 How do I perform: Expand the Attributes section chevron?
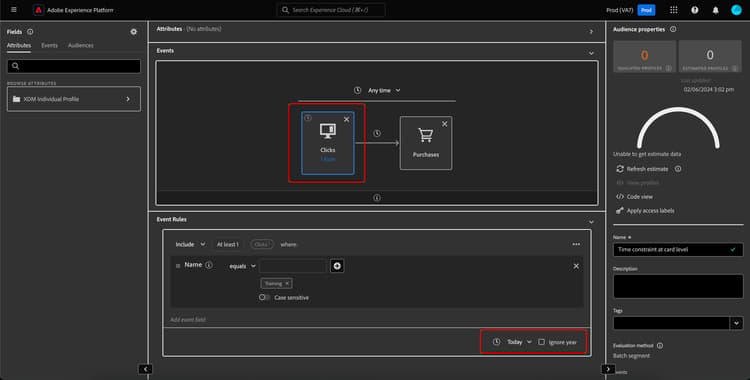591,32
